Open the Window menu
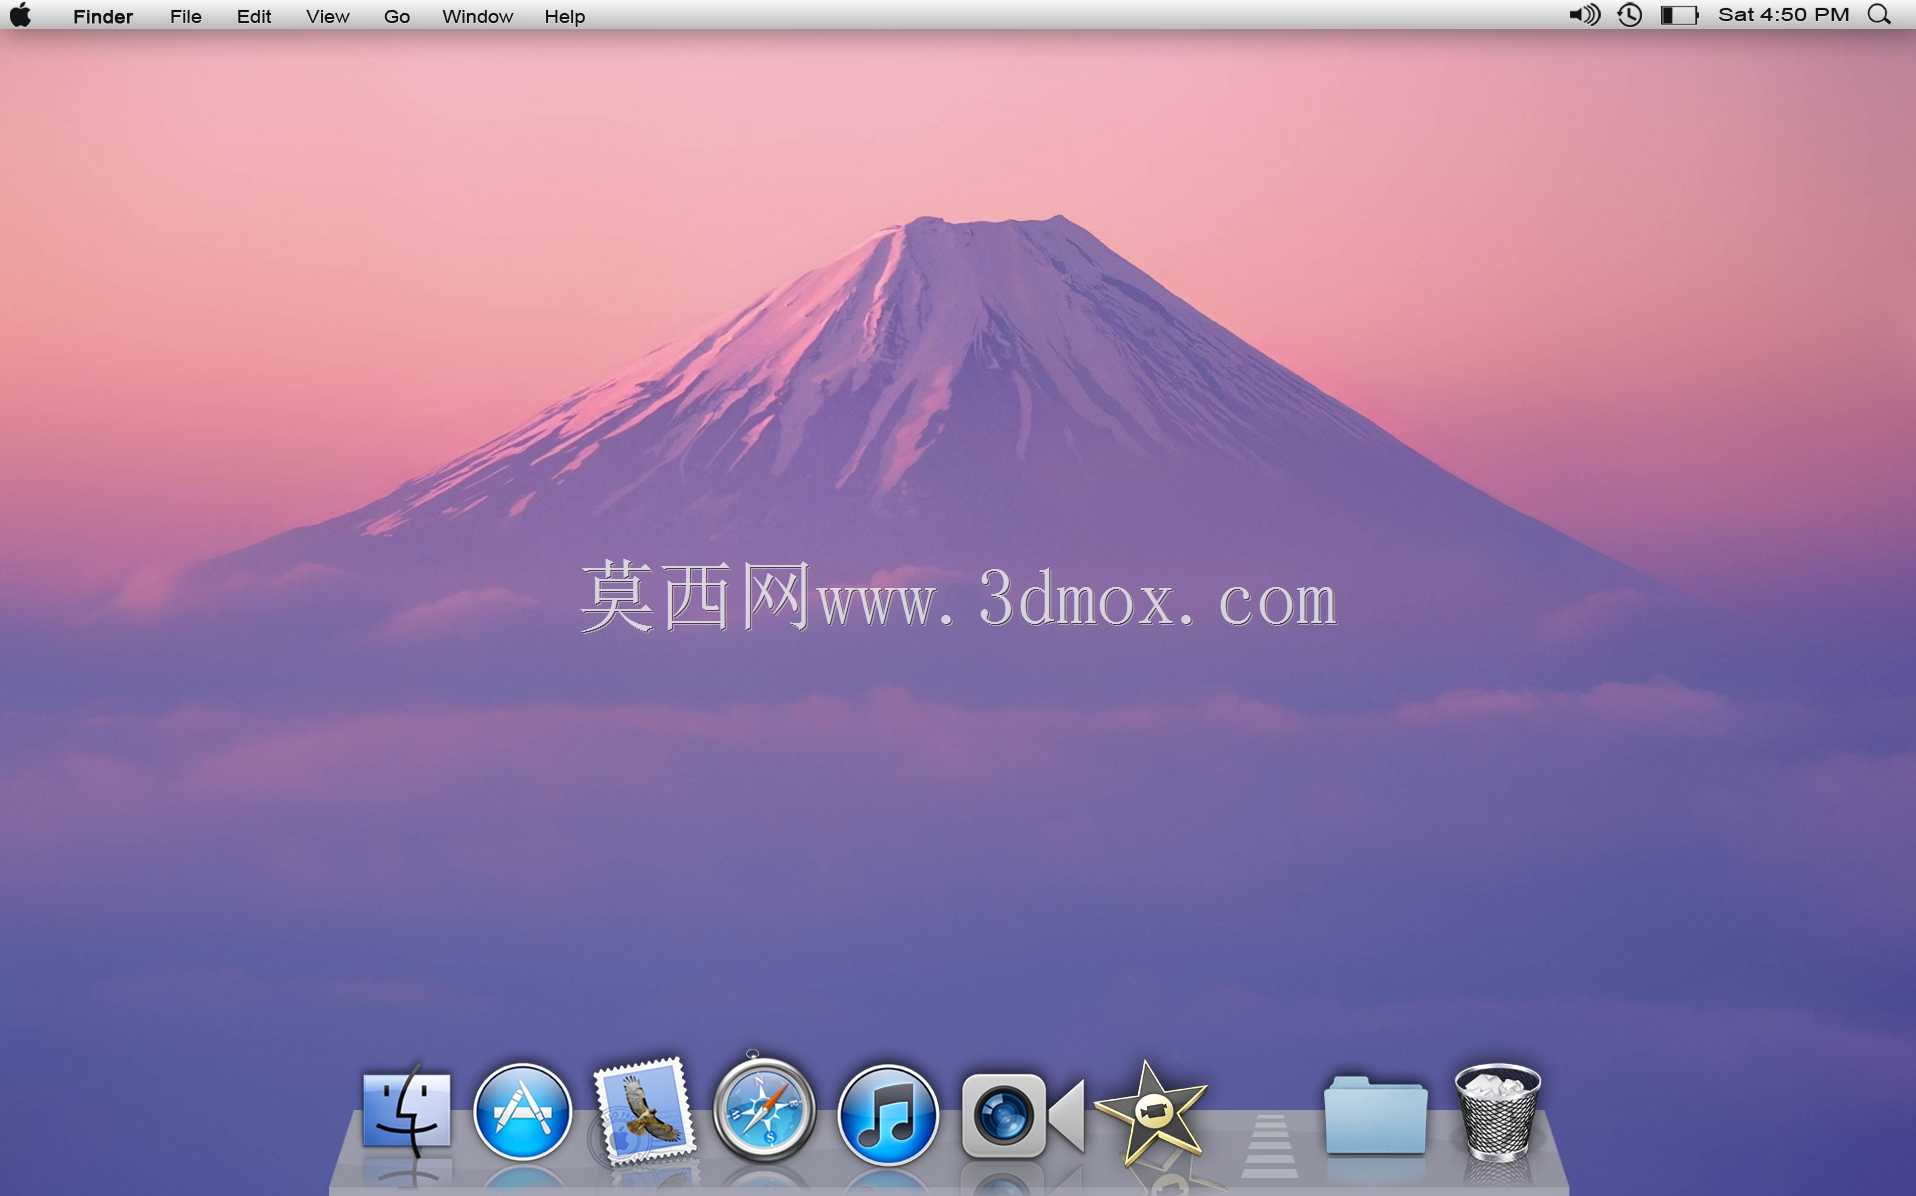Viewport: 1916px width, 1196px height. [x=477, y=16]
